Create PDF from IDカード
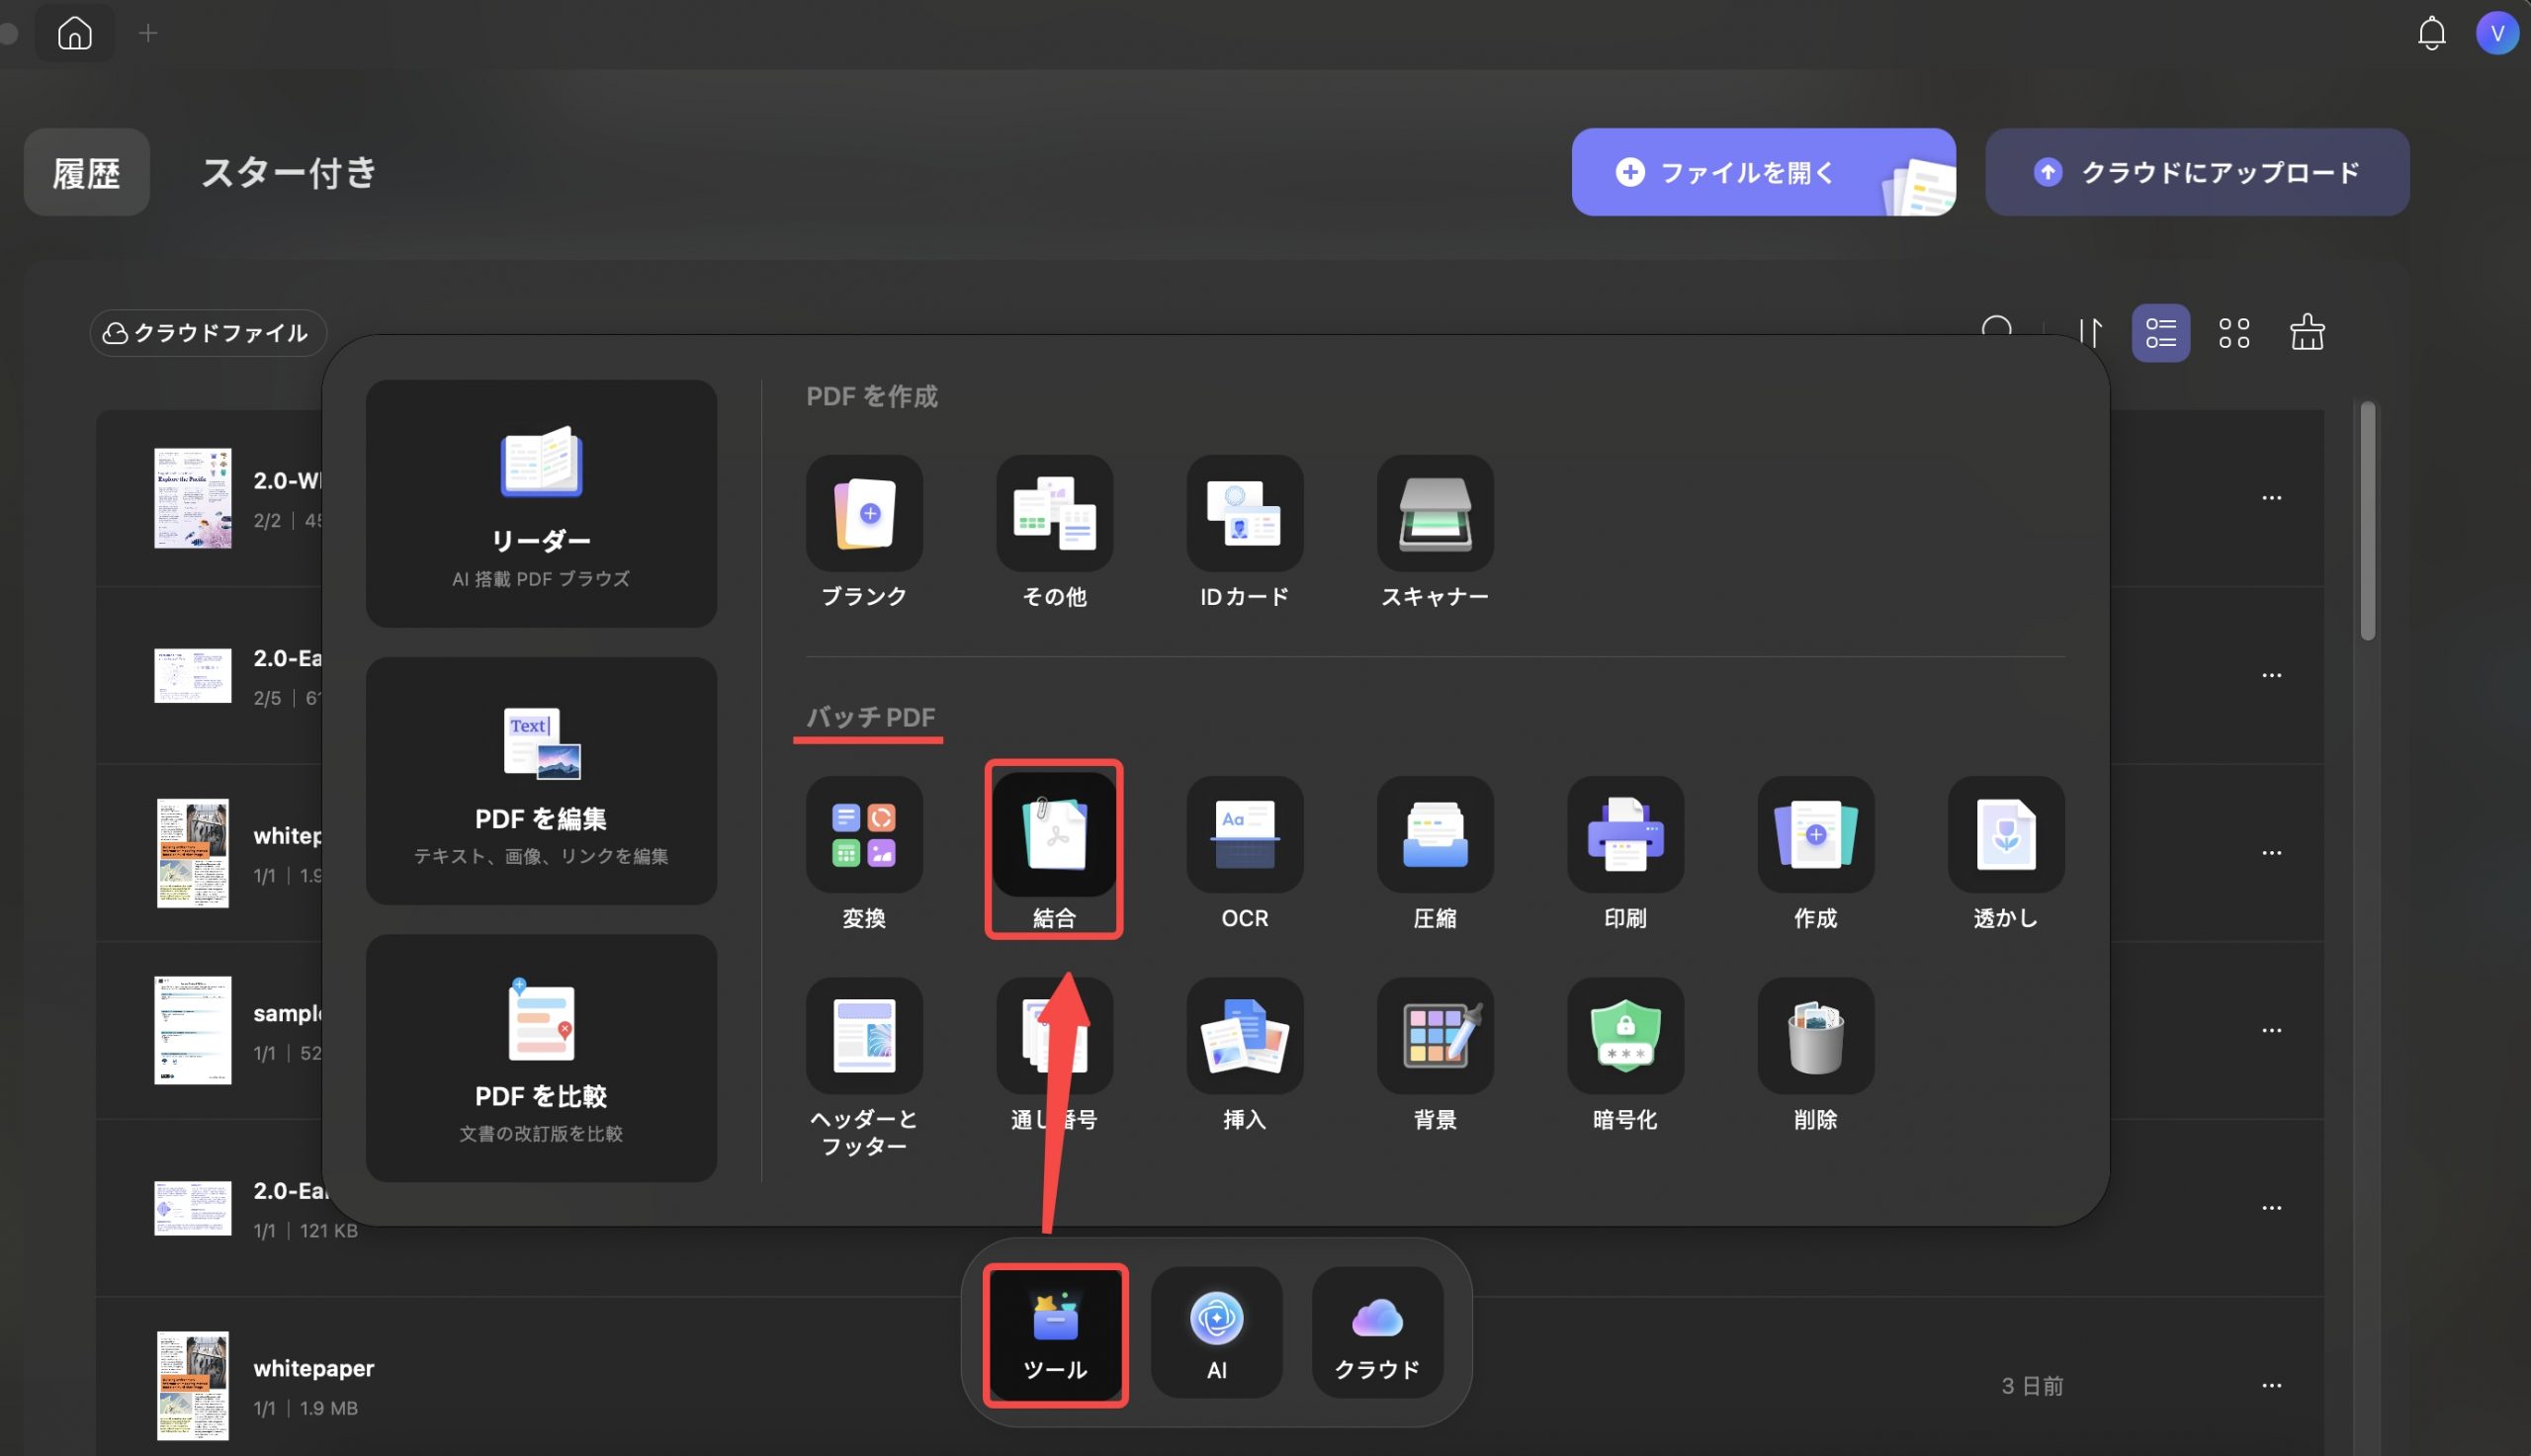2531x1456 pixels. point(1244,514)
